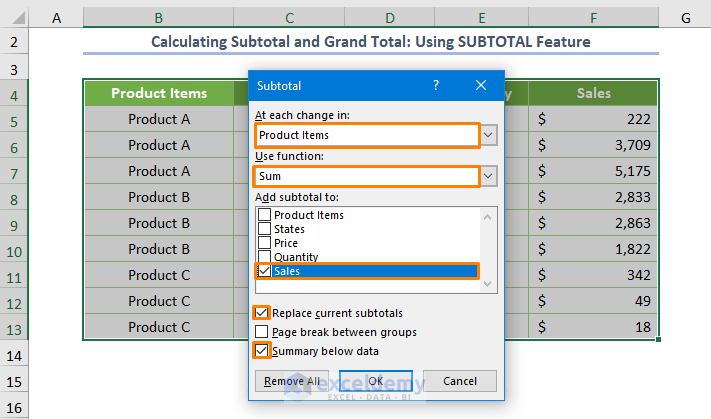Open the 'Use function' dropdown arrow
The image size is (711, 419).
(488, 176)
